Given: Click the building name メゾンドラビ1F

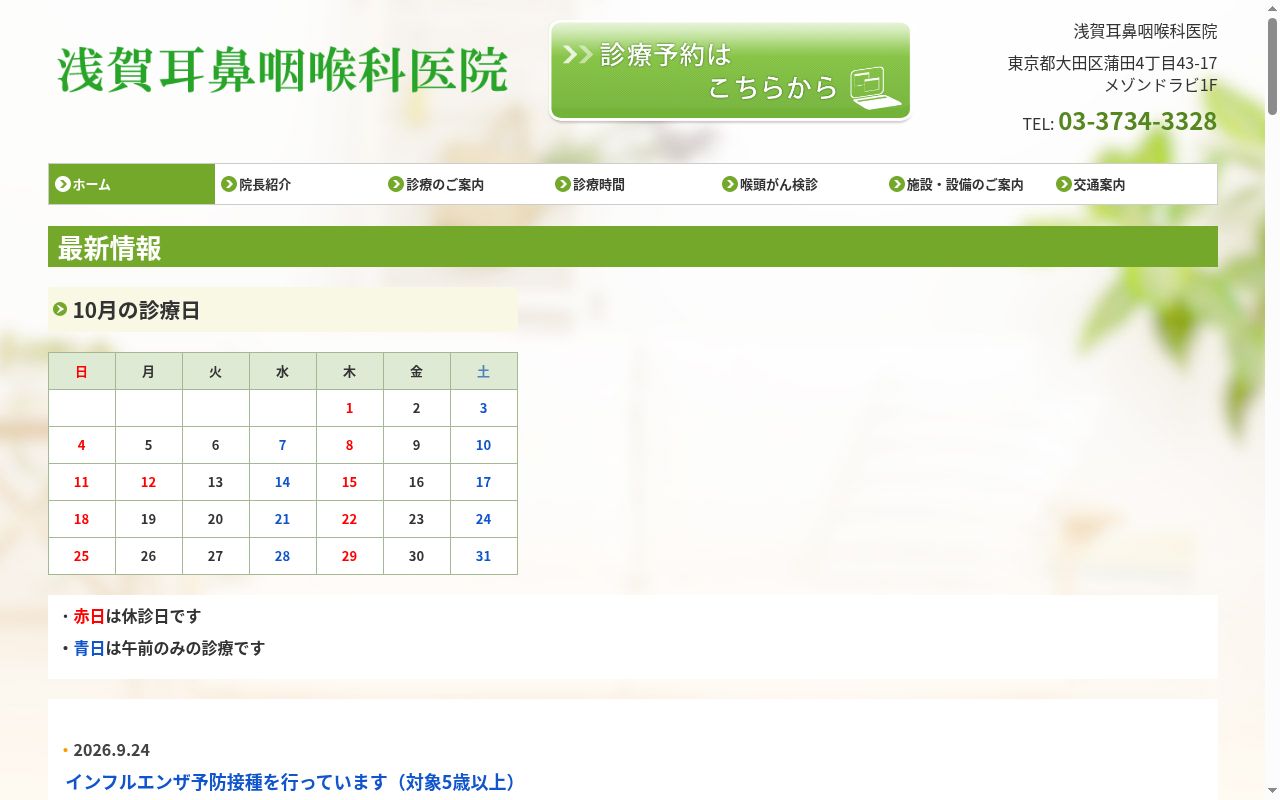Looking at the screenshot, I should [1160, 85].
